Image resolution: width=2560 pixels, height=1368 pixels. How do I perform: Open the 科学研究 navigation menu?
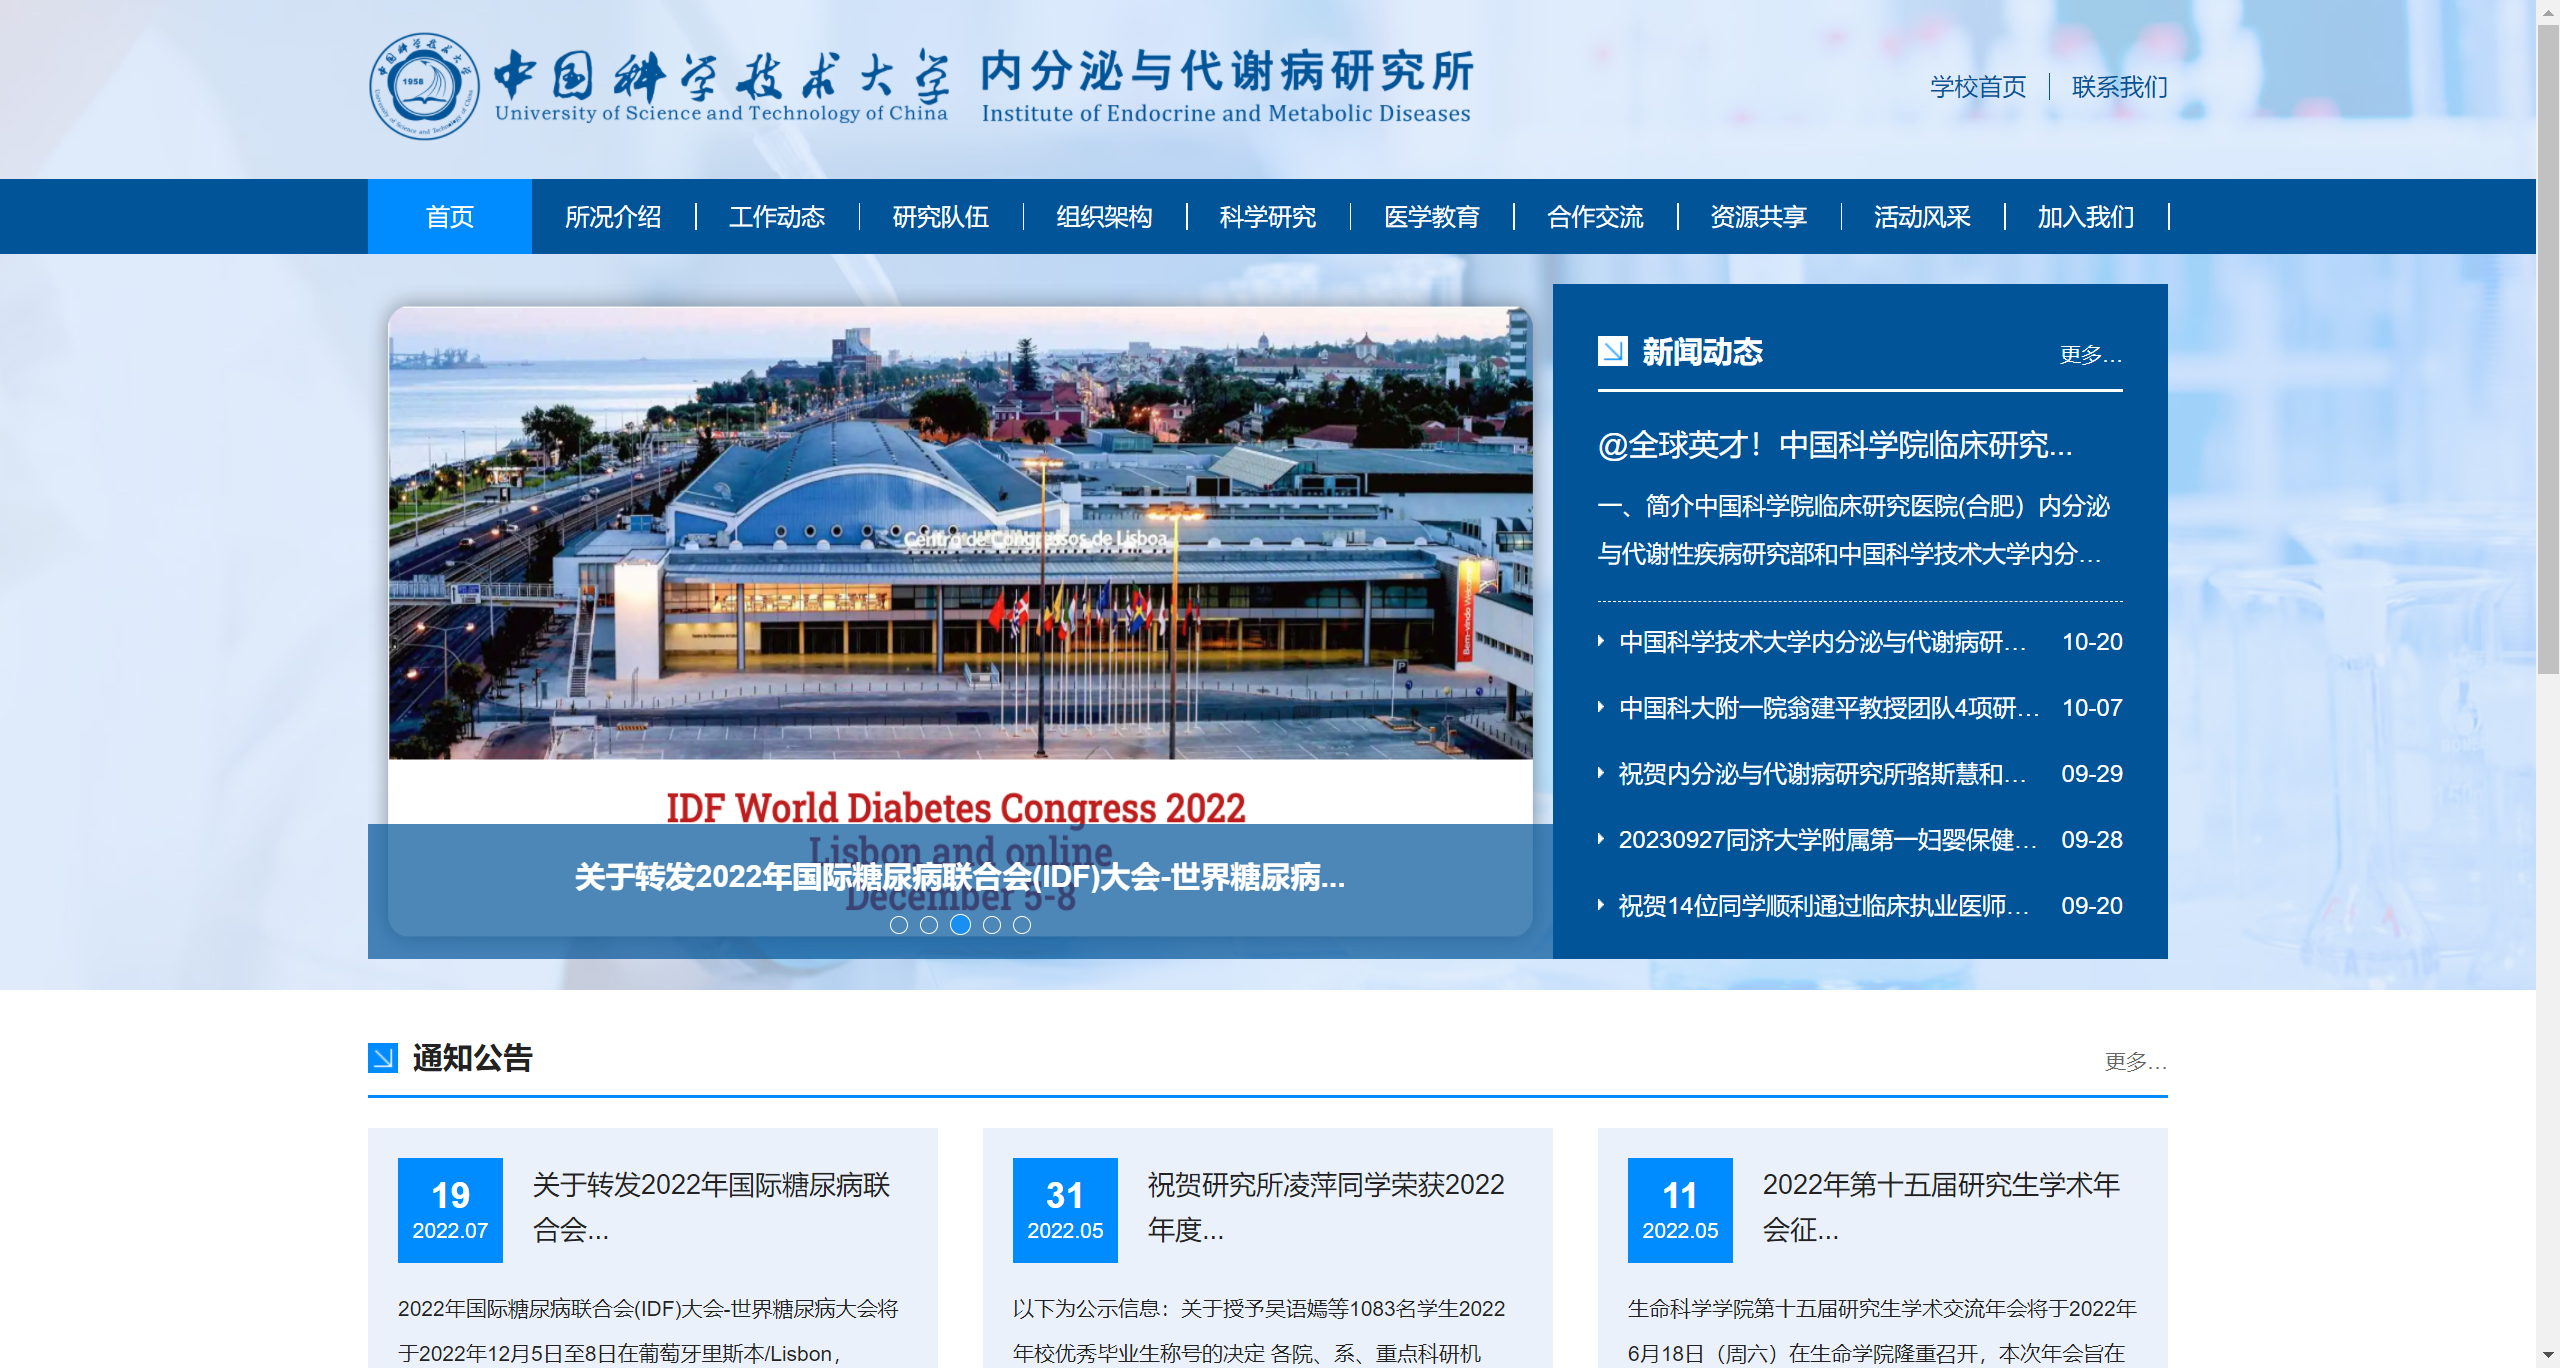point(1268,217)
